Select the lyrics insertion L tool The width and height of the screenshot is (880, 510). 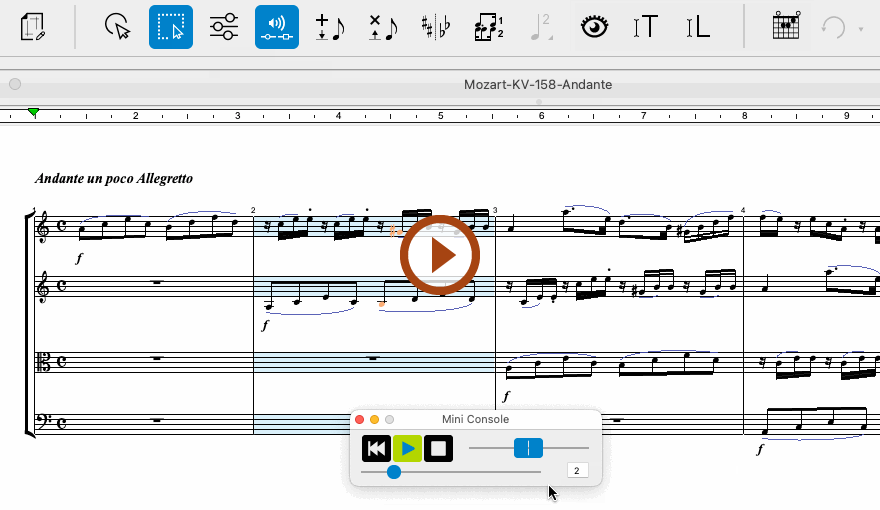[698, 27]
